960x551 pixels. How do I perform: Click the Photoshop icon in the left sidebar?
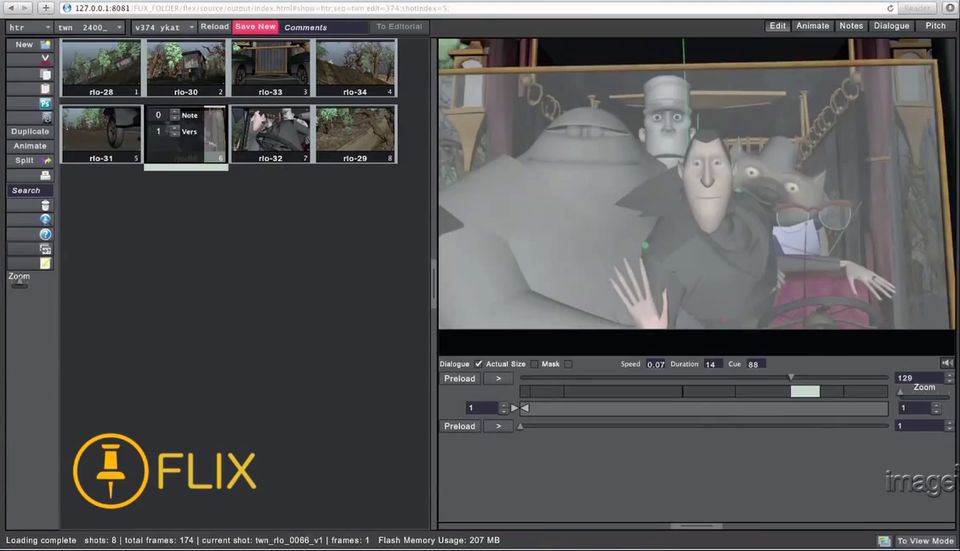coord(45,103)
